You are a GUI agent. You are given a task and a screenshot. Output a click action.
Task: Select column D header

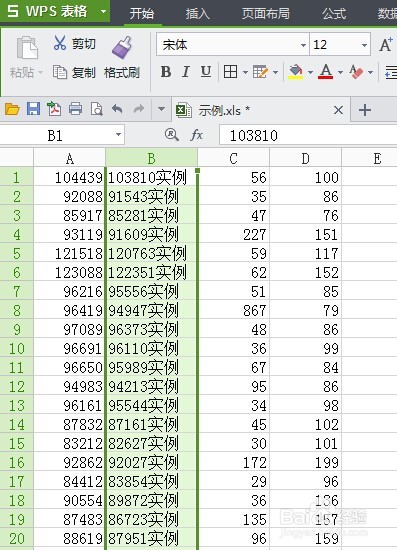305,158
